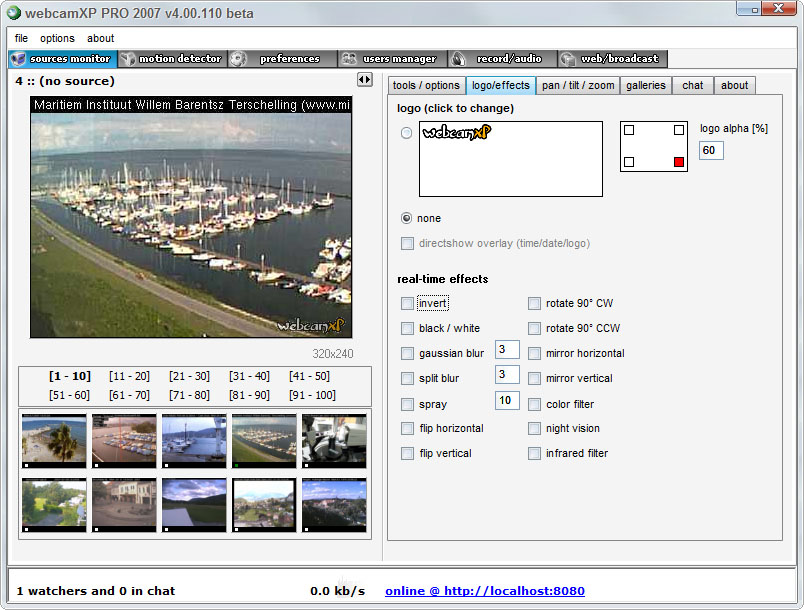Enable the invert effect checkbox

tap(407, 303)
